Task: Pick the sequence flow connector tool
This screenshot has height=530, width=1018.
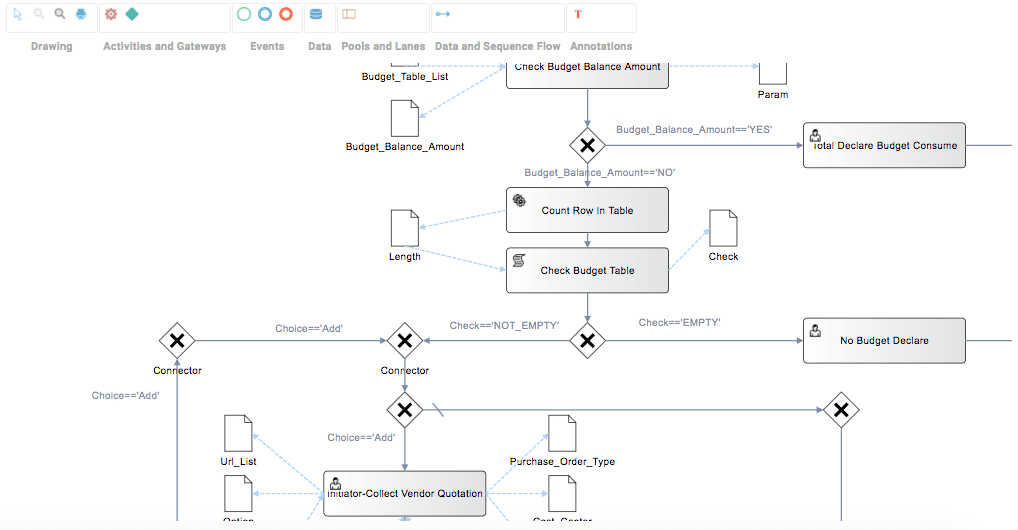Action: (x=443, y=14)
